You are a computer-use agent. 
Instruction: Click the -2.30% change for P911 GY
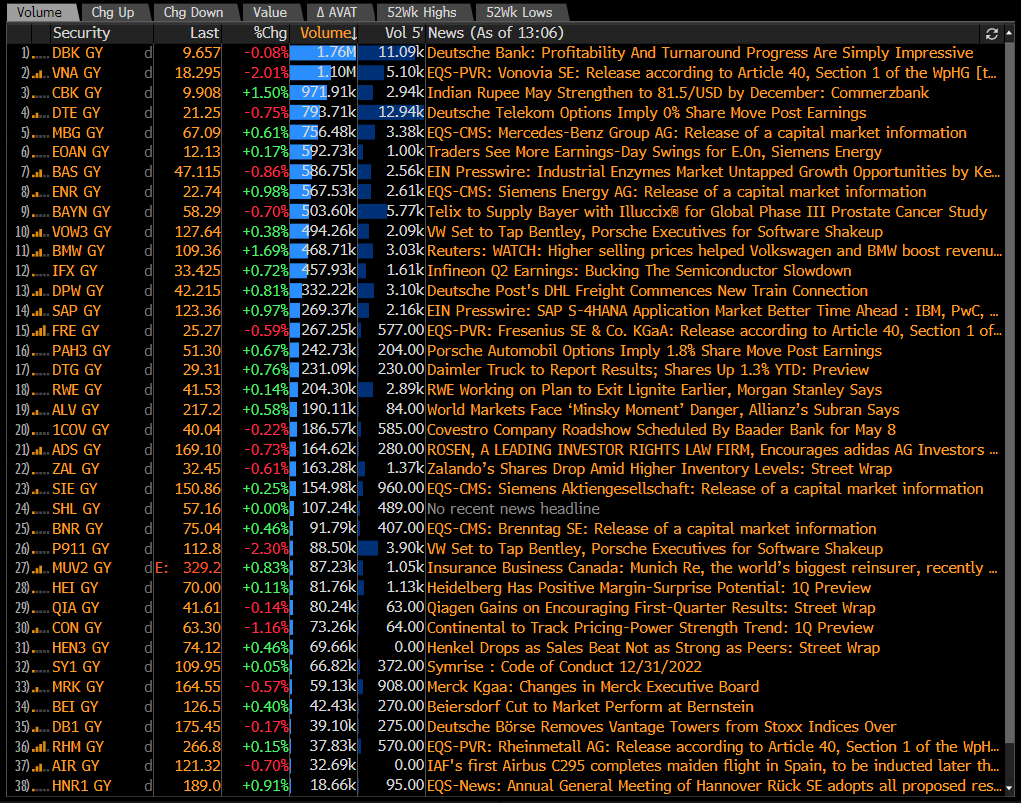266,549
